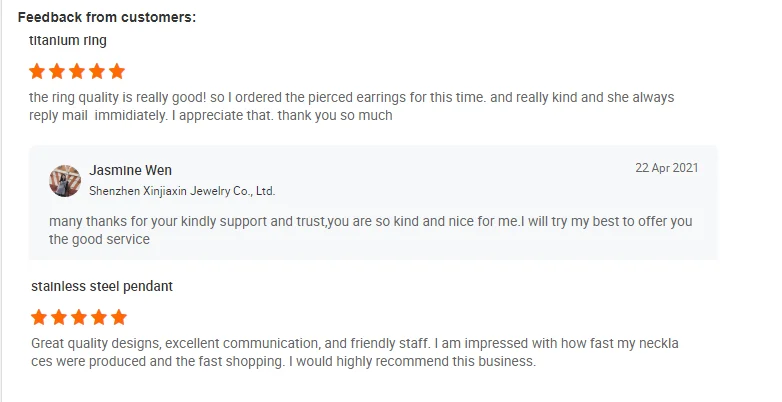Click fifth star of stainless steel pendant rating
Screen dimensions: 782x402
point(119,318)
